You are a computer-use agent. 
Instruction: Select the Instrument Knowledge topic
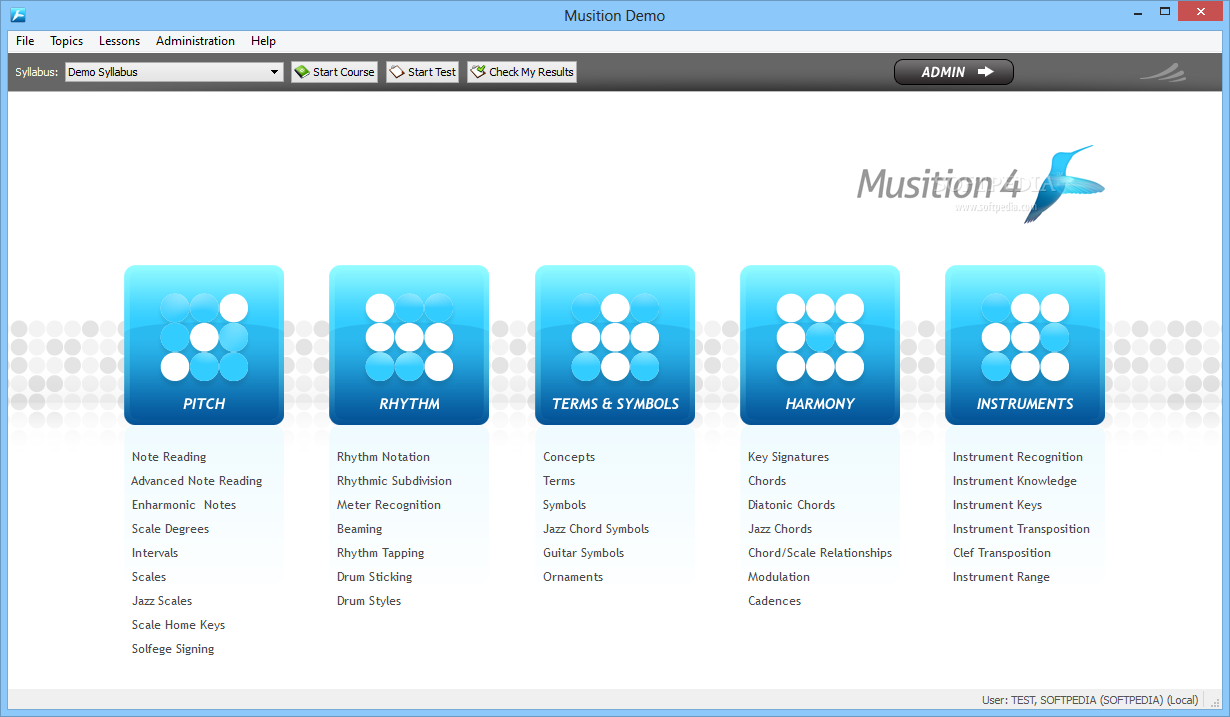point(1015,481)
